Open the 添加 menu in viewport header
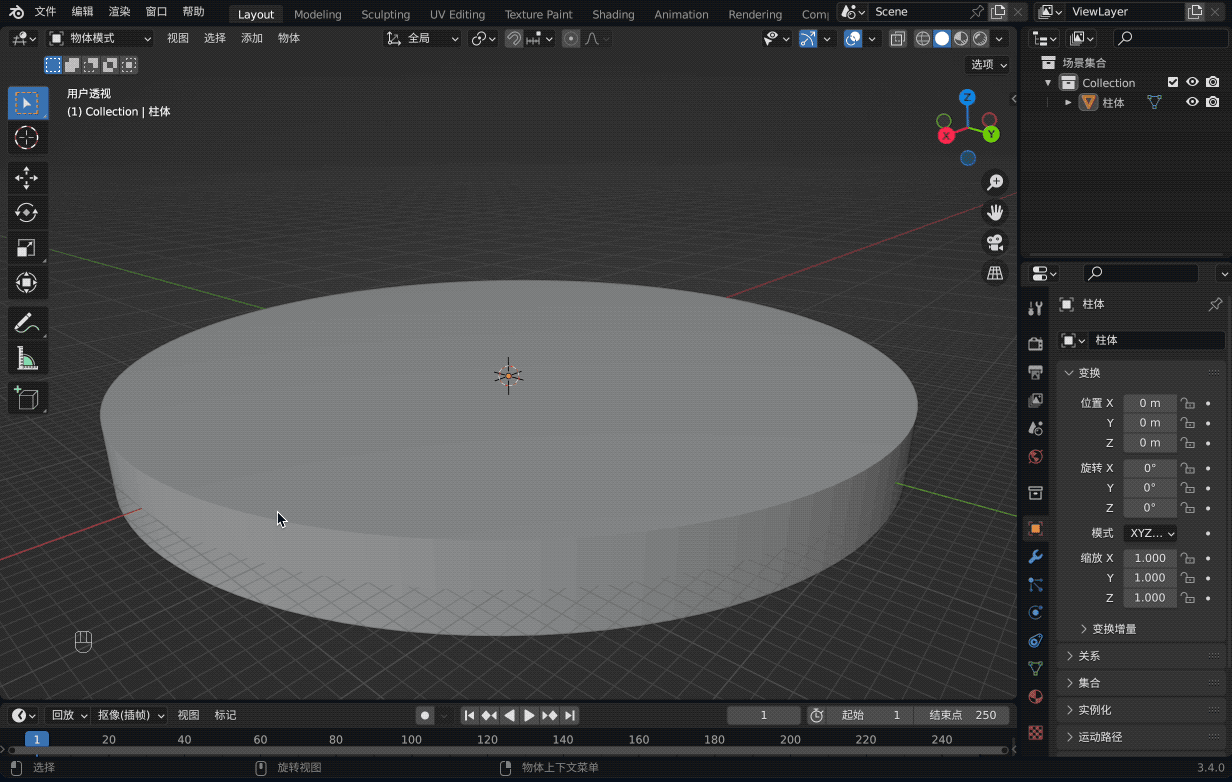Image resolution: width=1232 pixels, height=782 pixels. 252,38
